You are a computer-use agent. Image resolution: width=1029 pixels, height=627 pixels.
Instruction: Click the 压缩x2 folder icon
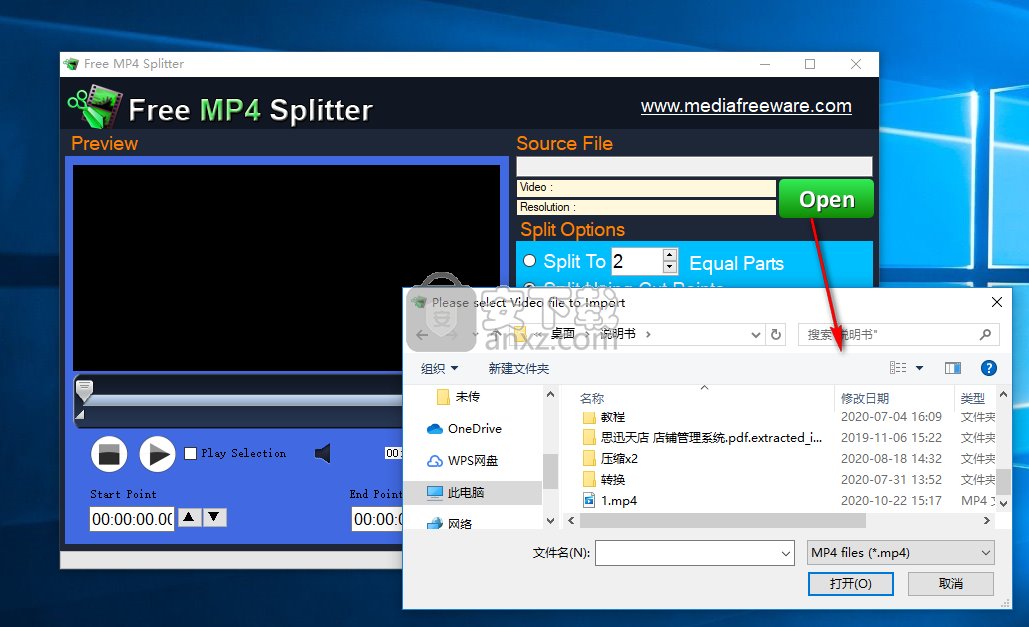pyautogui.click(x=589, y=458)
